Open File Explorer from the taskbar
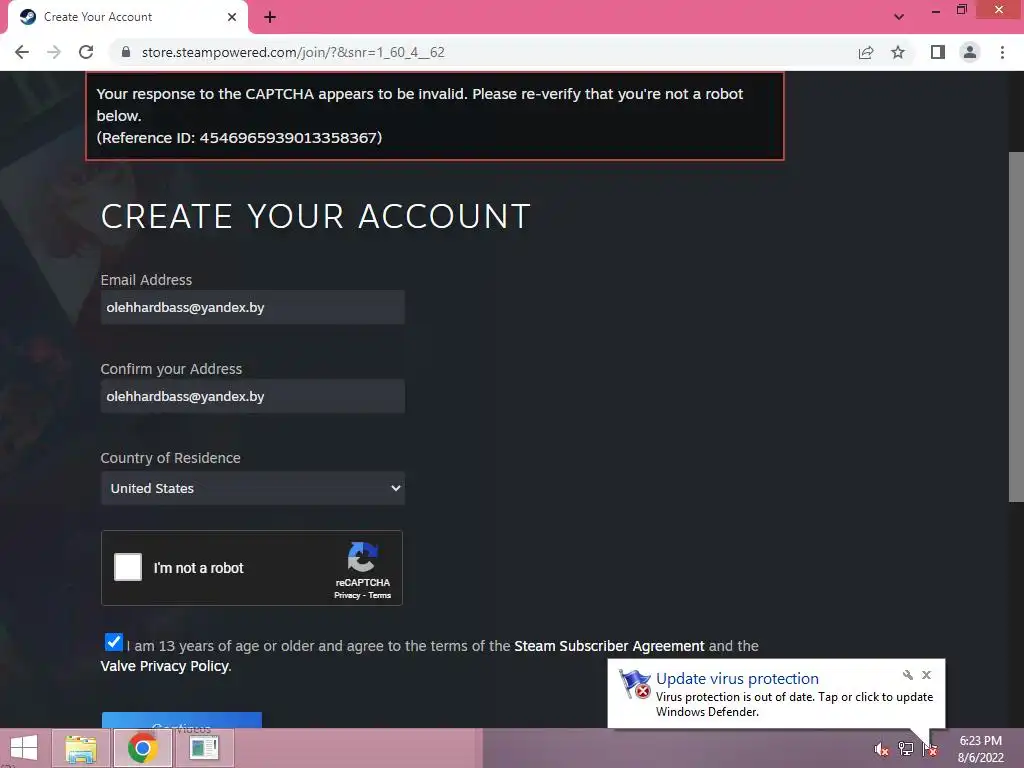 [x=80, y=748]
